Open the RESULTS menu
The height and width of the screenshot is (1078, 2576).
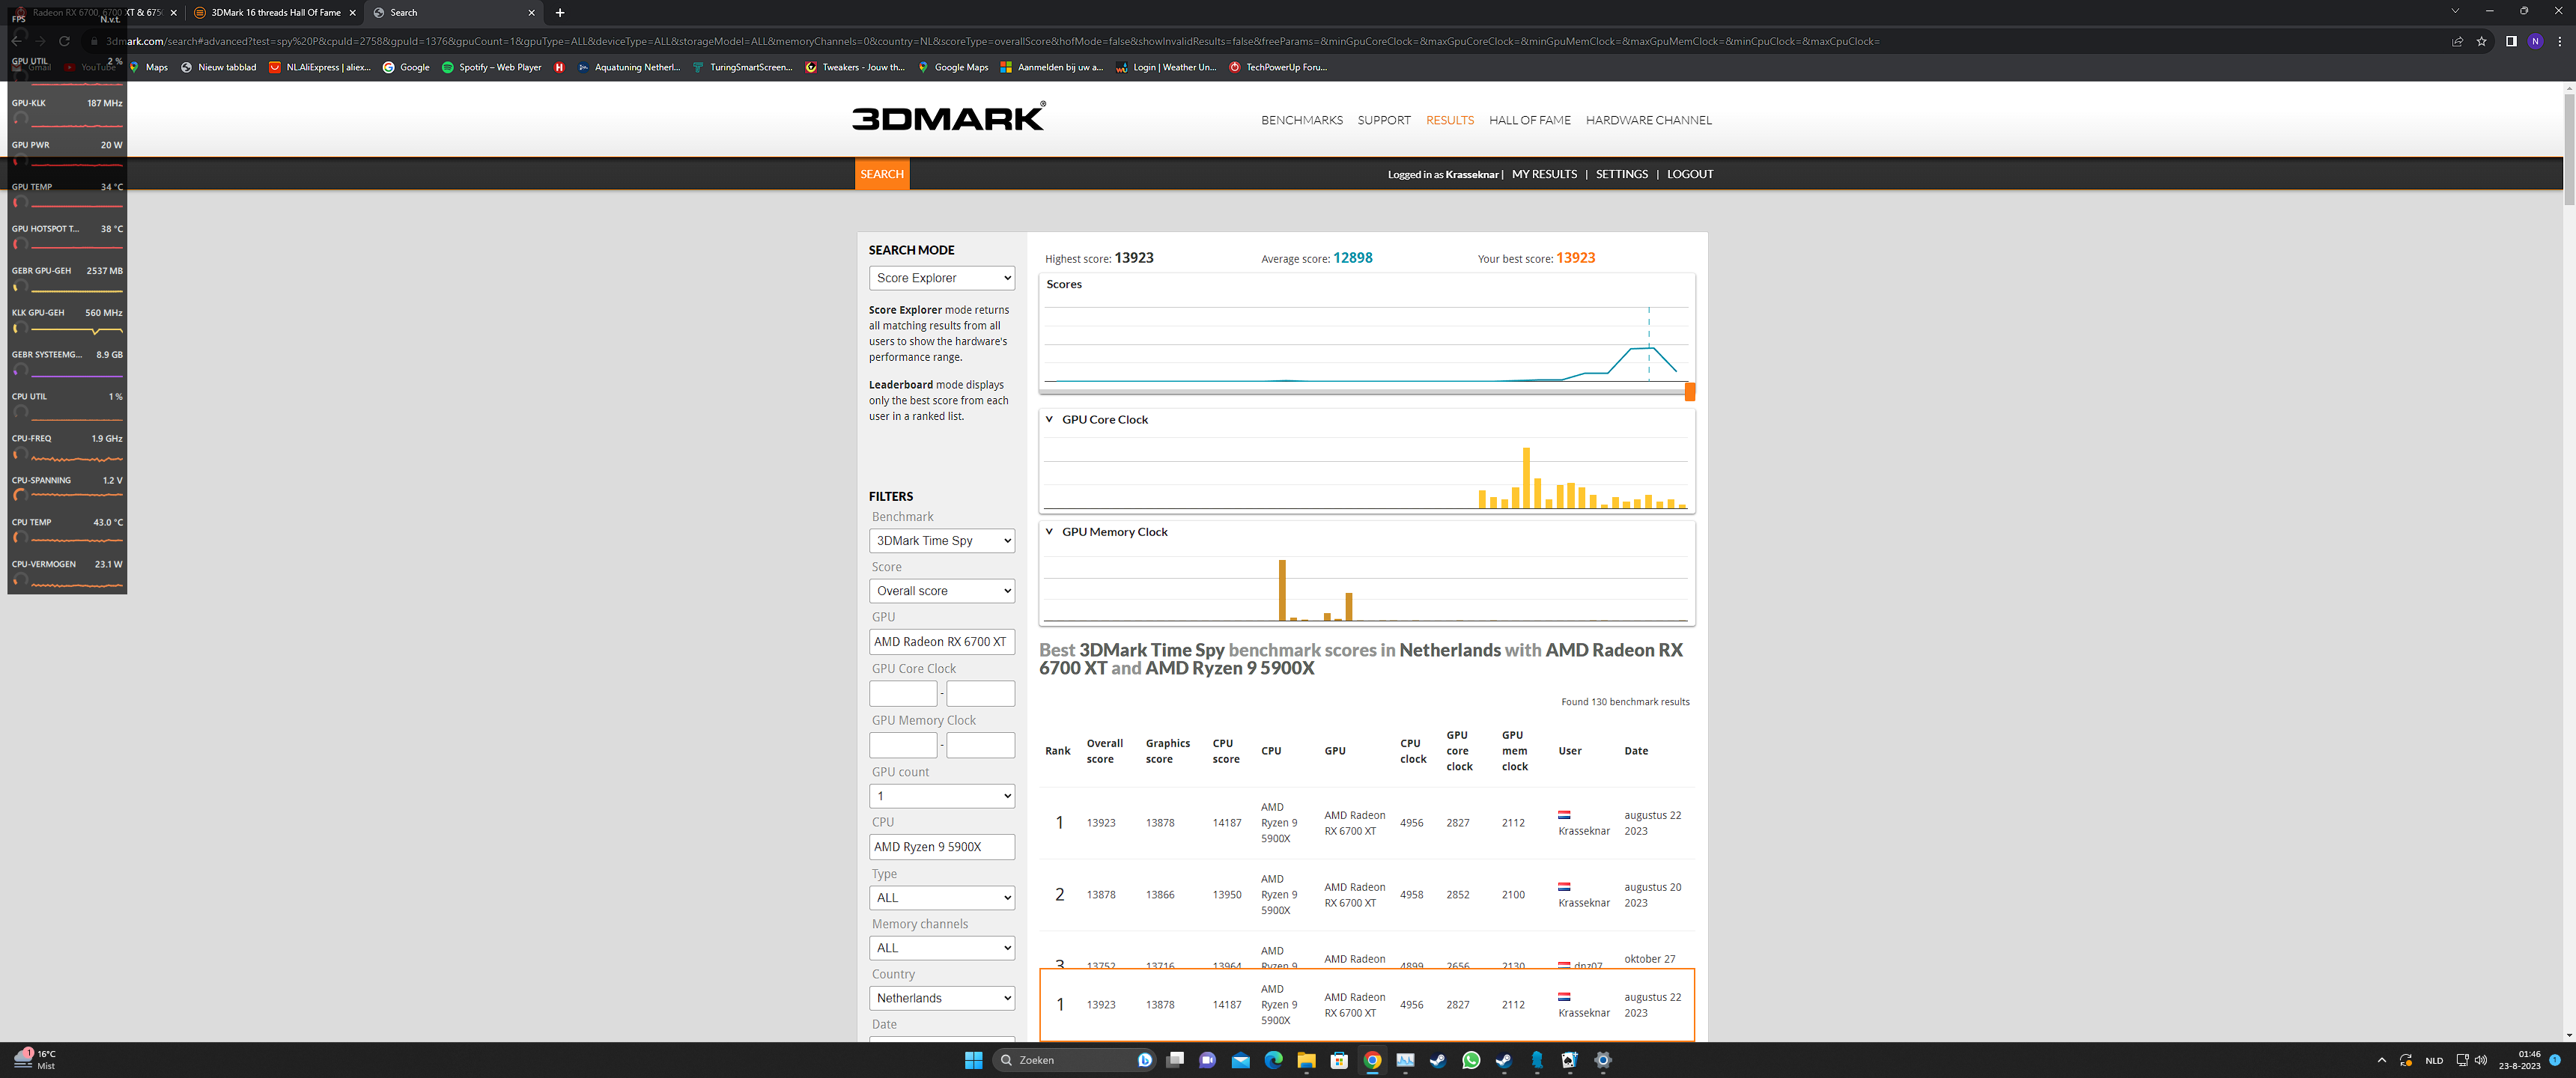pos(1449,120)
